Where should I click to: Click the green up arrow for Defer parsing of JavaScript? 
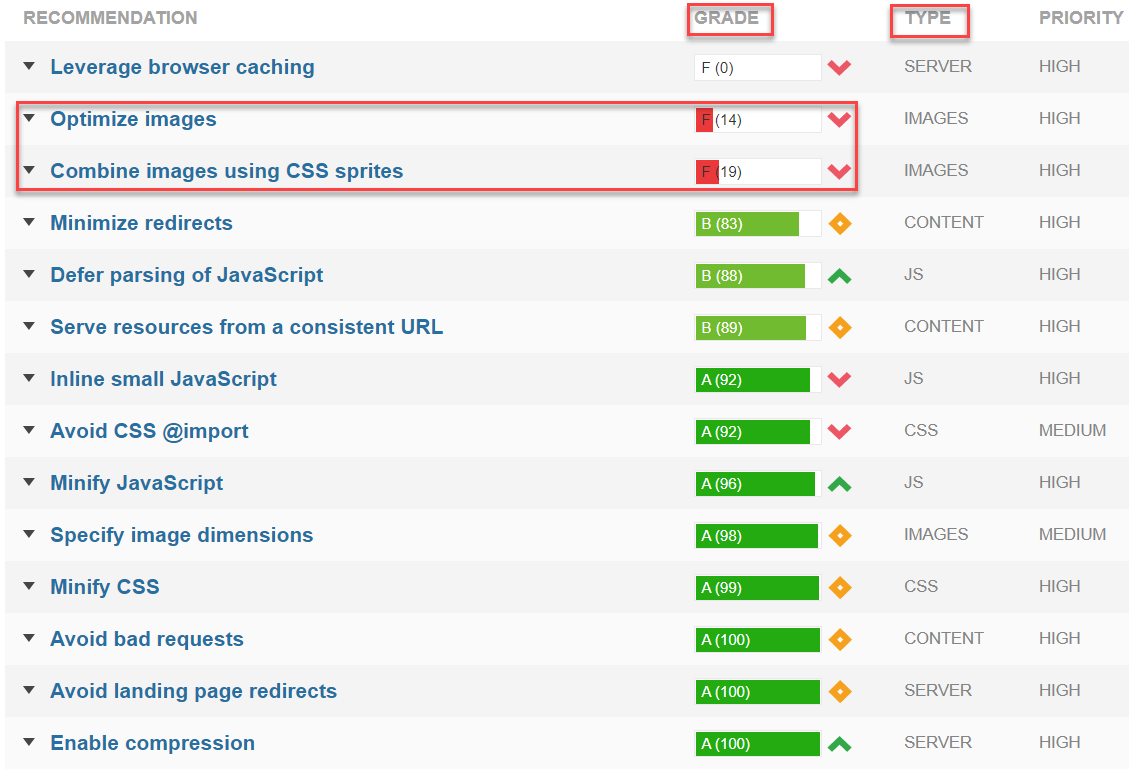coord(840,276)
